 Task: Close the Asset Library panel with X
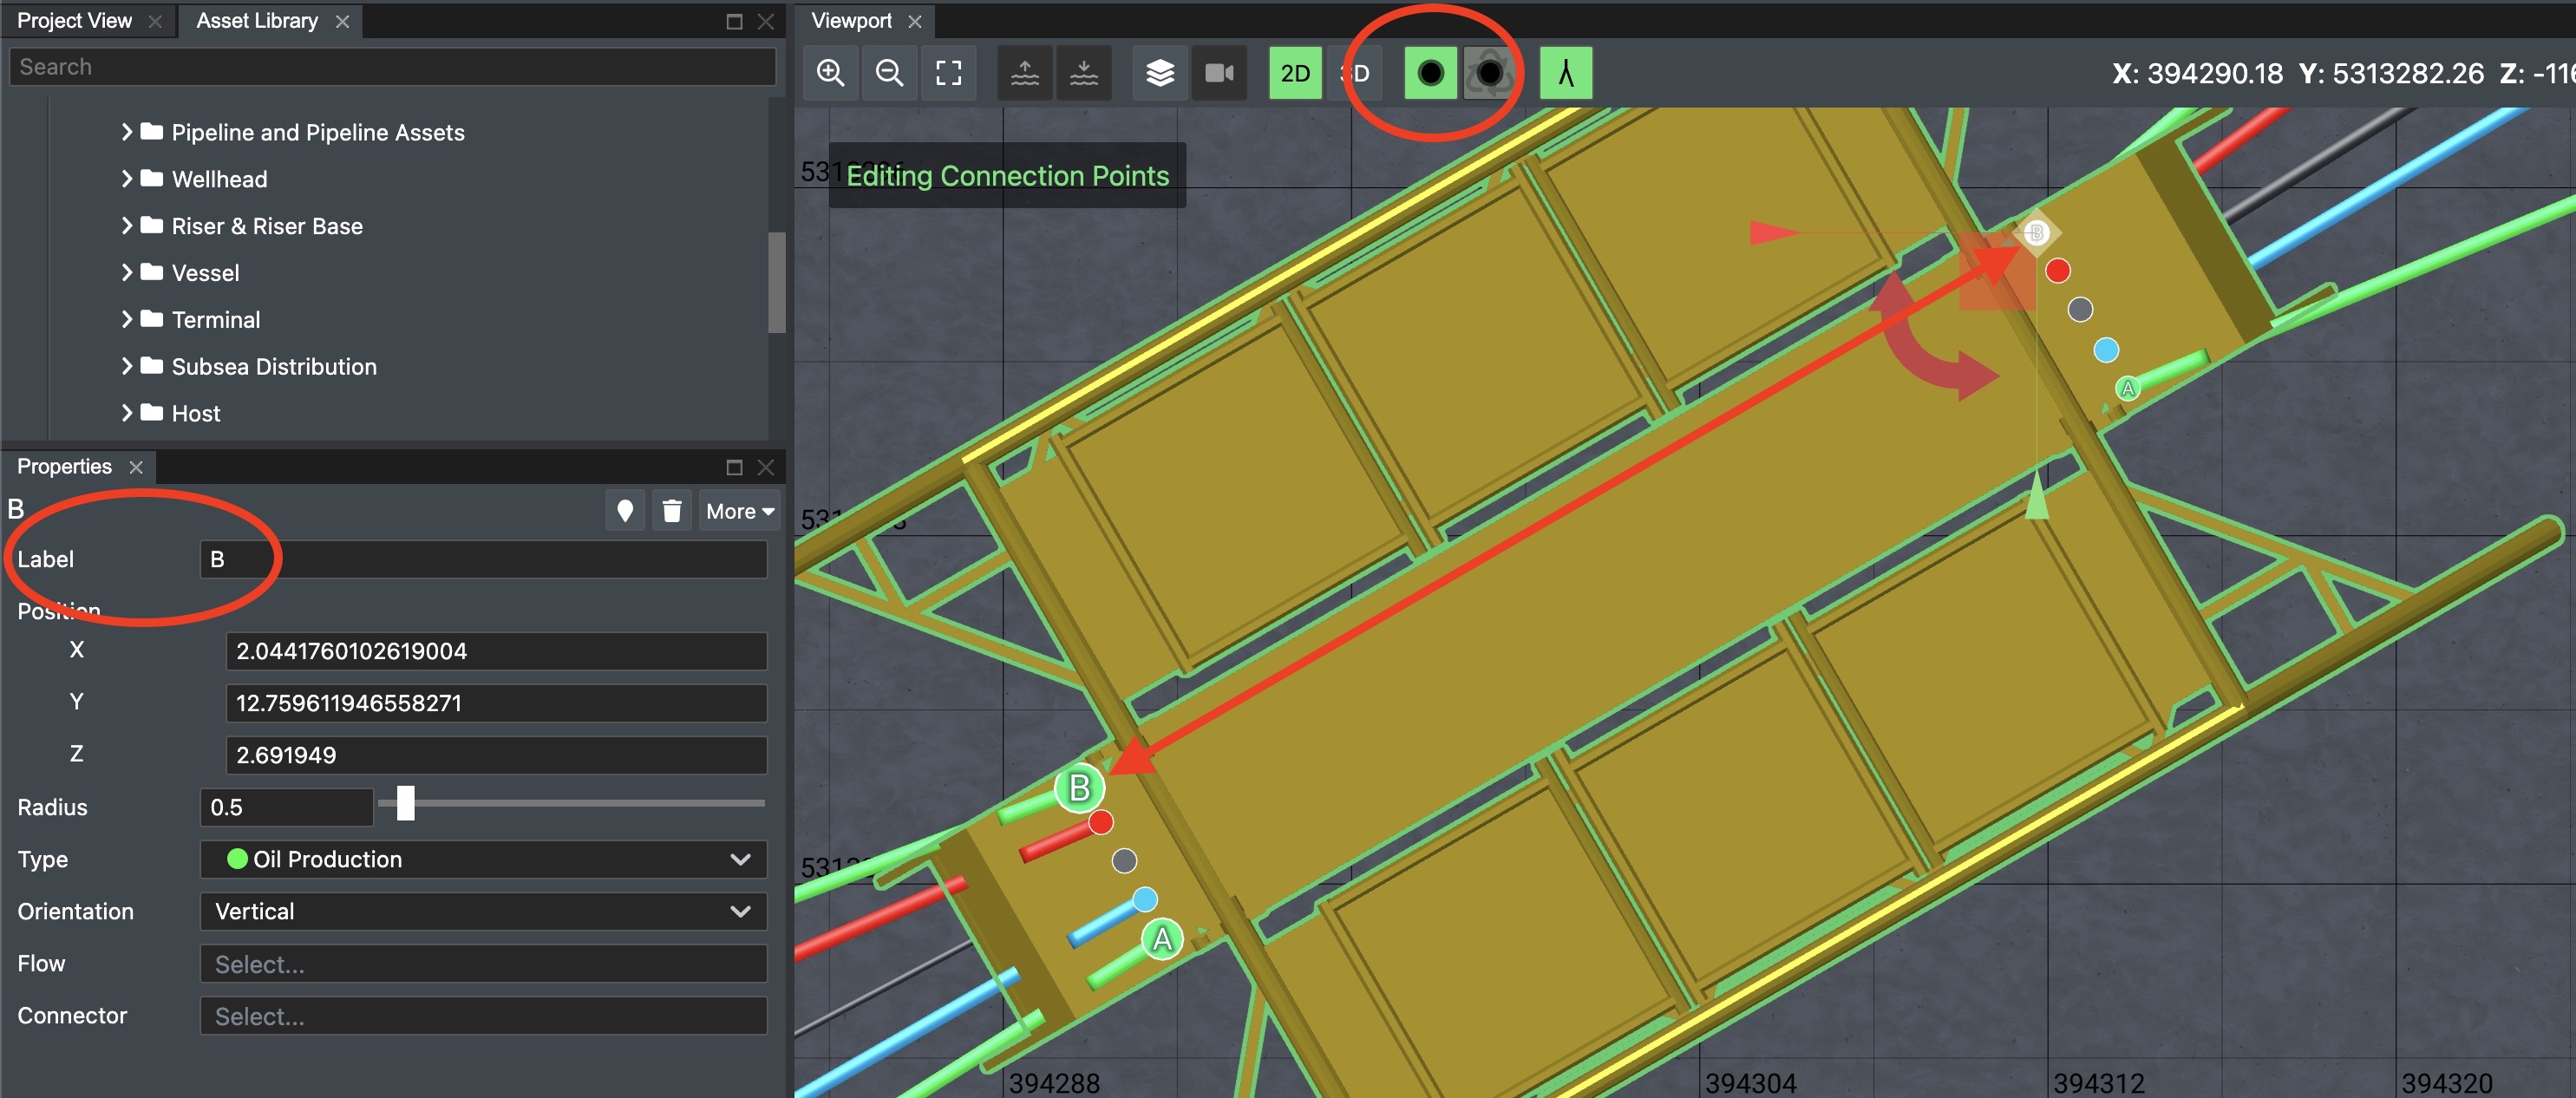[766, 21]
